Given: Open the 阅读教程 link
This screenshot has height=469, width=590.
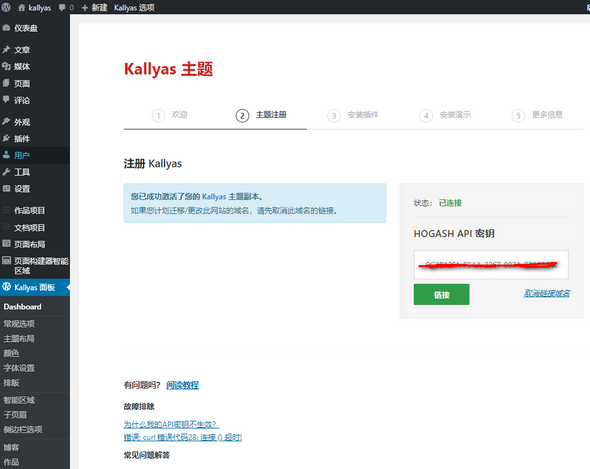Looking at the screenshot, I should (x=182, y=385).
